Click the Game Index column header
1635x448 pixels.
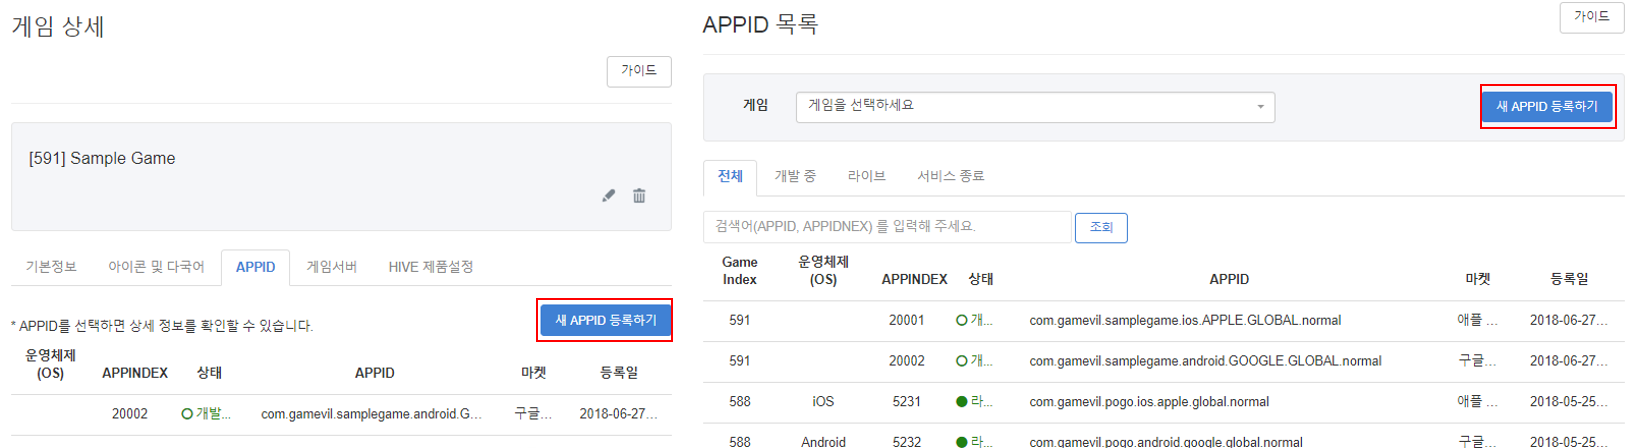(740, 271)
